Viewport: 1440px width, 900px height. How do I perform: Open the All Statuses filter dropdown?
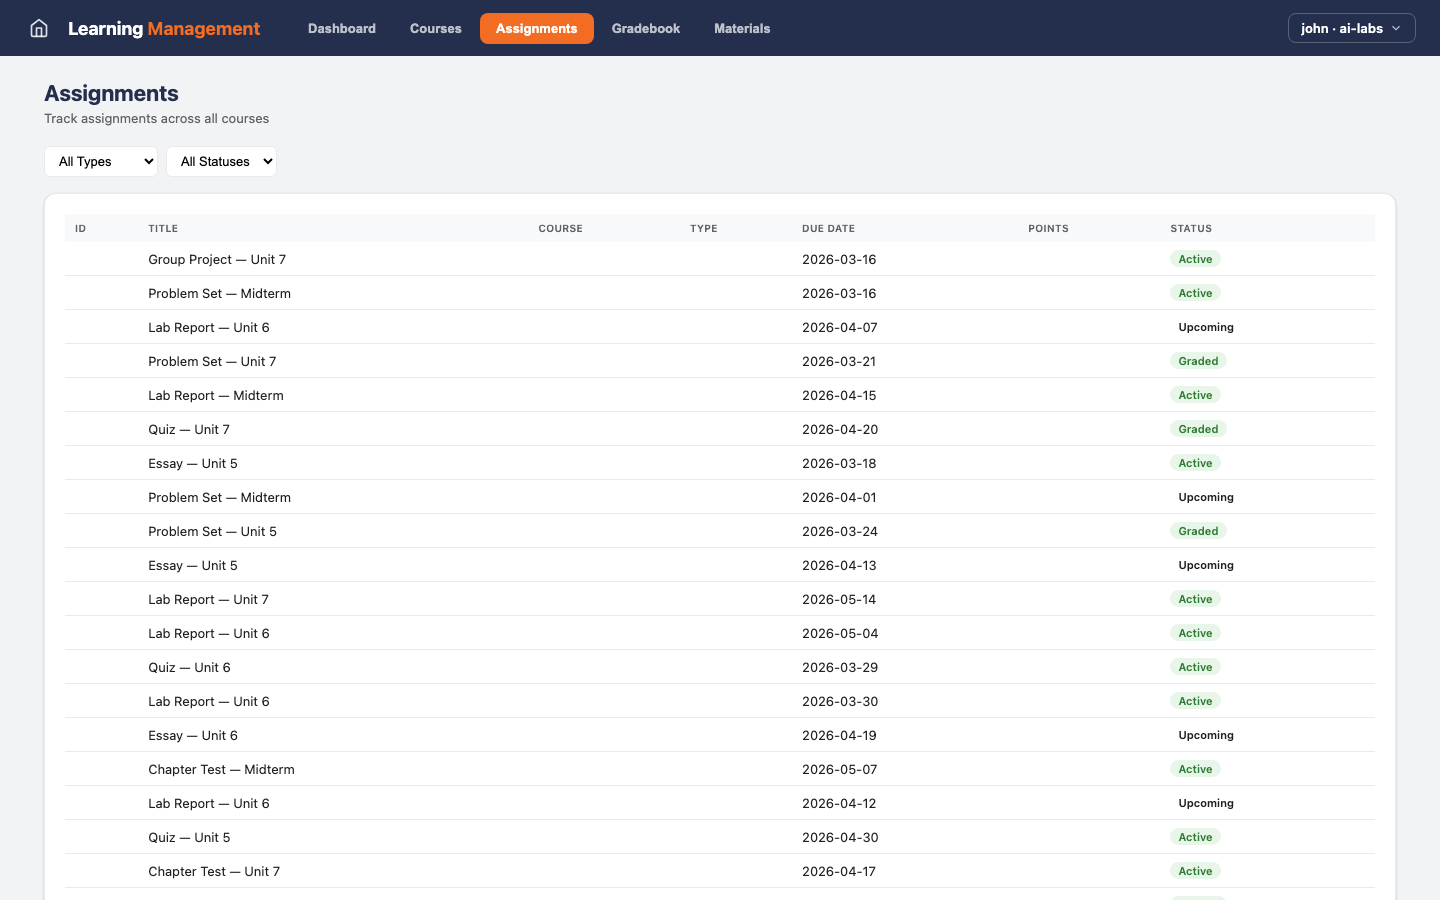221,161
